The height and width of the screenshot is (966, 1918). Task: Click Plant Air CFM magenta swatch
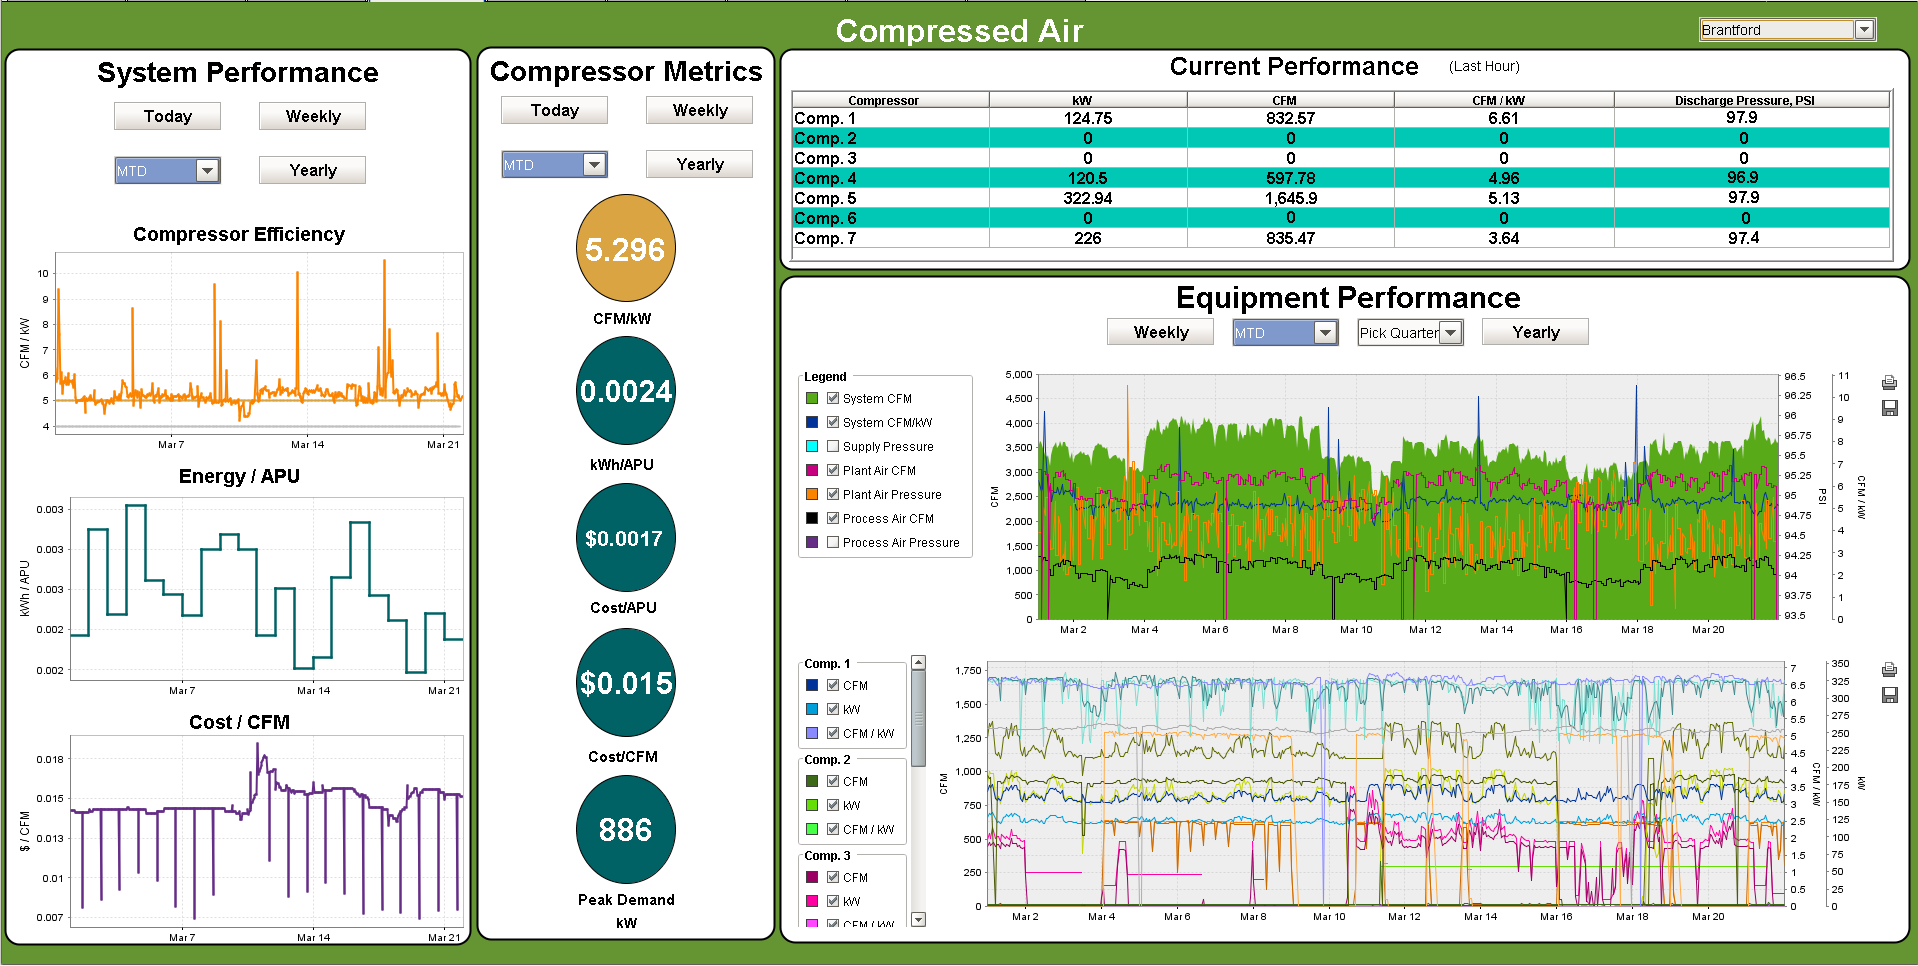pos(812,470)
